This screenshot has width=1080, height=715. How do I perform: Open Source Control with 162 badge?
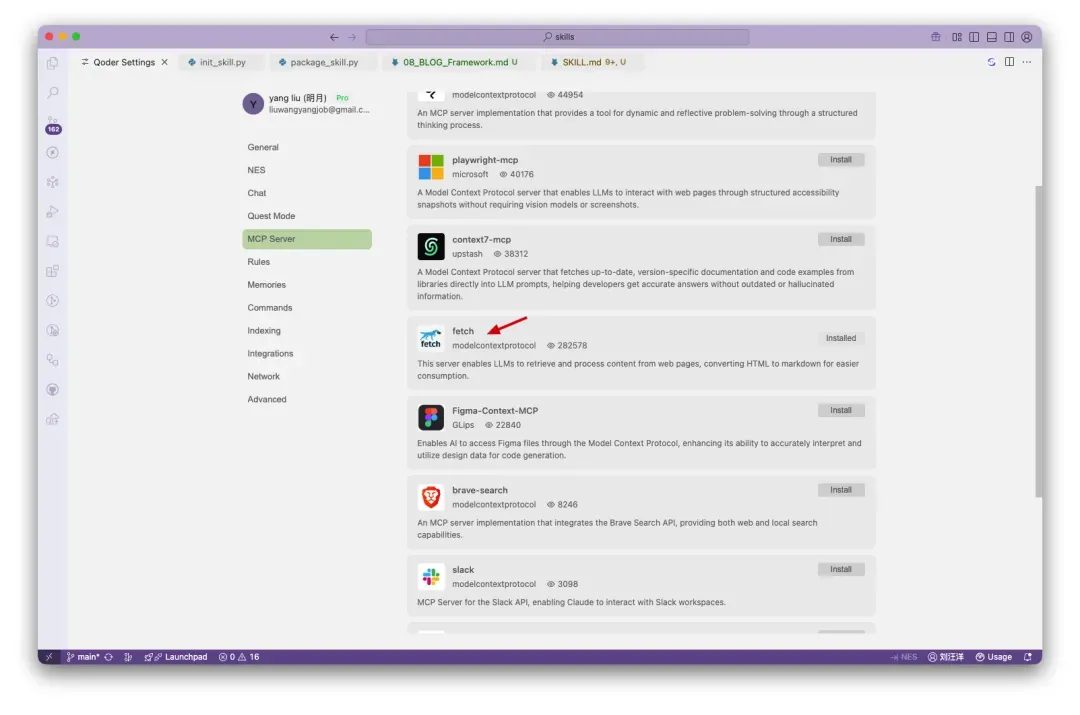(x=52, y=124)
